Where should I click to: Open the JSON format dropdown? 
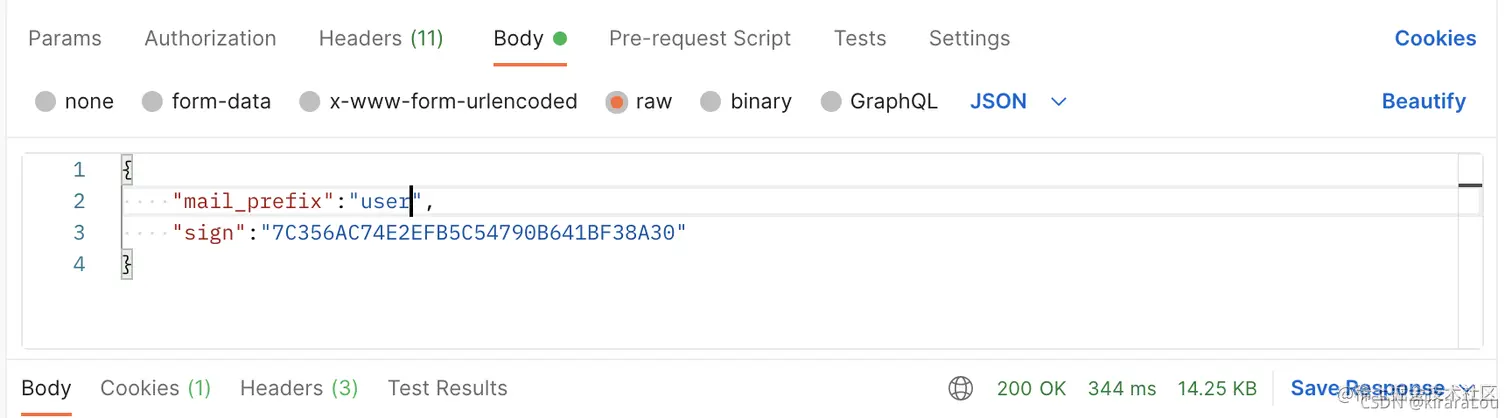(x=1059, y=102)
